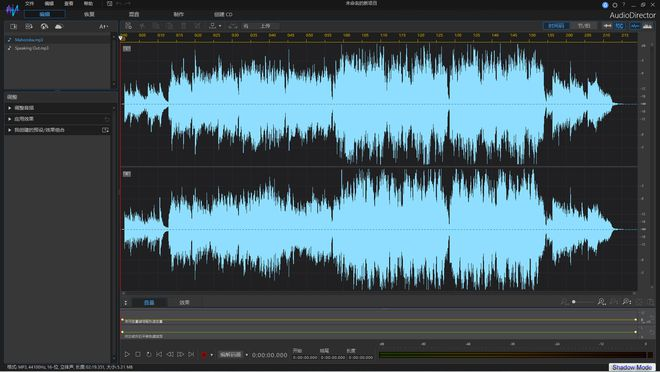Click the download media icon in library panel

(29, 27)
